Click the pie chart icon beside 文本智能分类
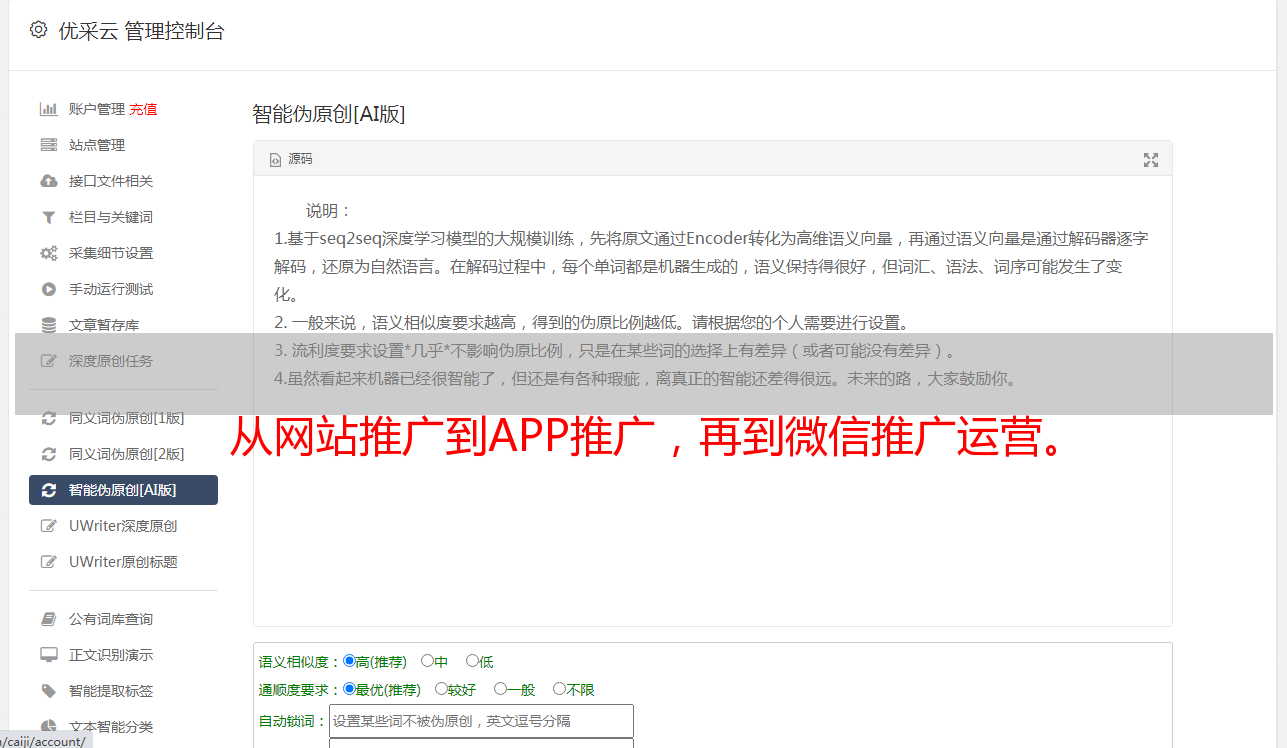Image resolution: width=1287 pixels, height=748 pixels. point(48,727)
